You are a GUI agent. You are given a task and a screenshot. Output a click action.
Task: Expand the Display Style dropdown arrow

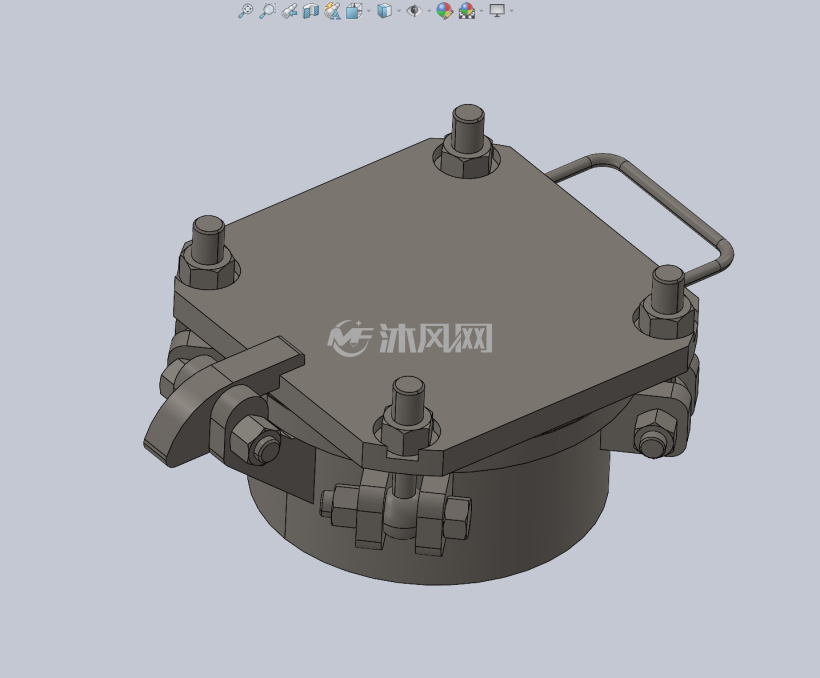(399, 11)
